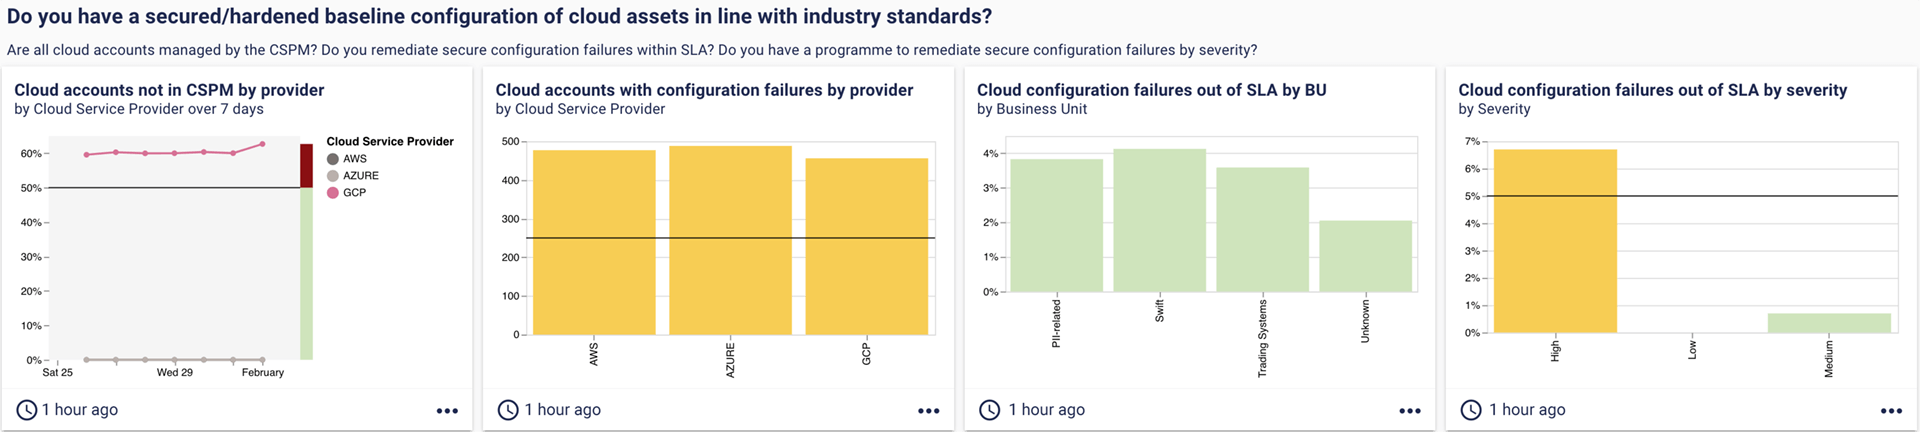Image resolution: width=1920 pixels, height=432 pixels.
Task: Click the AZURE bar in failures chart
Action: pyautogui.click(x=730, y=240)
